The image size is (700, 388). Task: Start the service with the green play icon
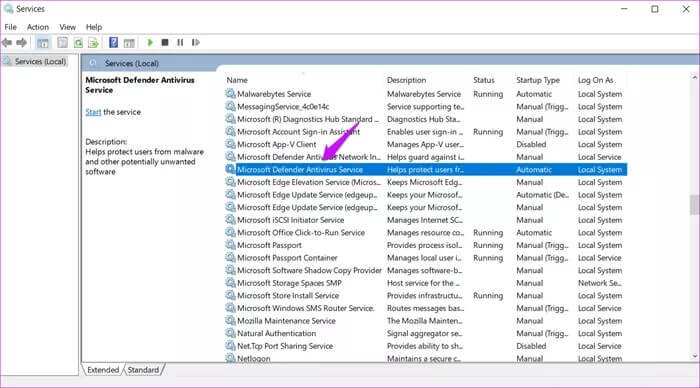tap(150, 42)
